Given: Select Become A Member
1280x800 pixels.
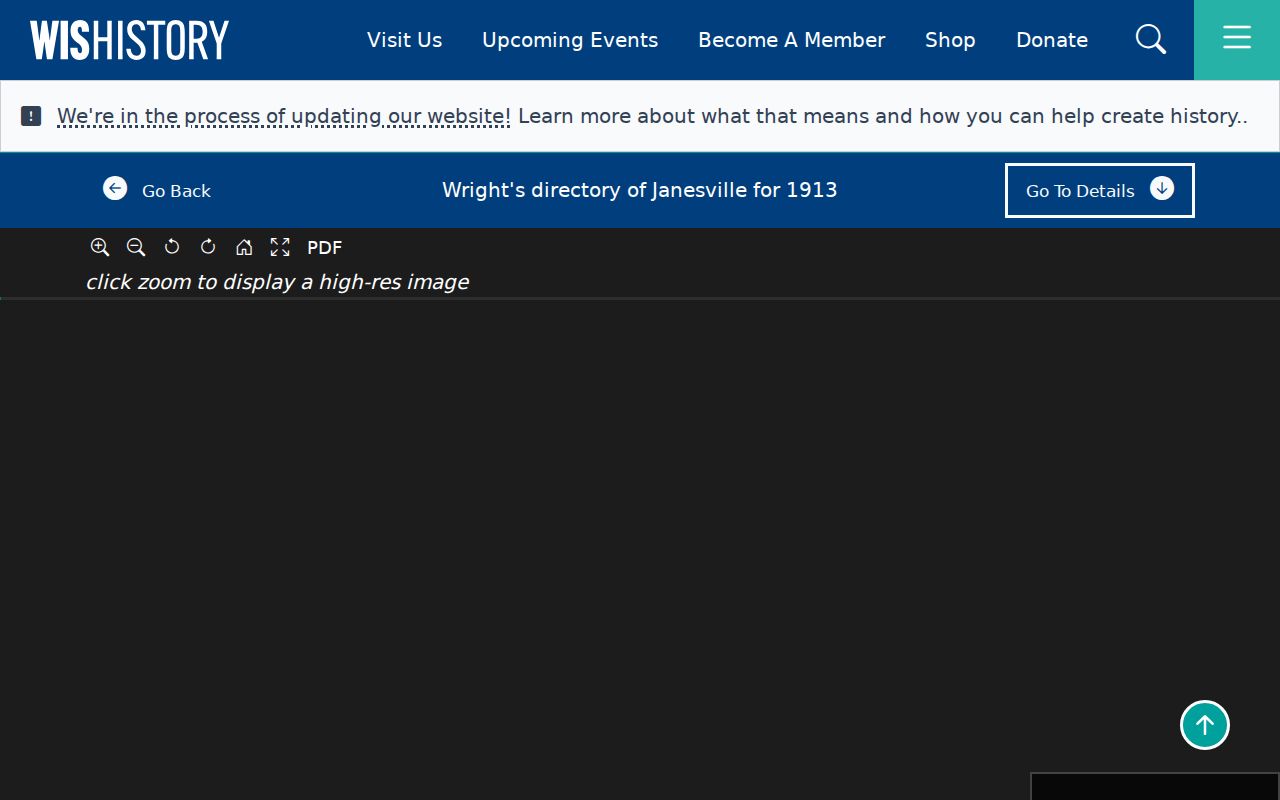Looking at the screenshot, I should [x=792, y=40].
